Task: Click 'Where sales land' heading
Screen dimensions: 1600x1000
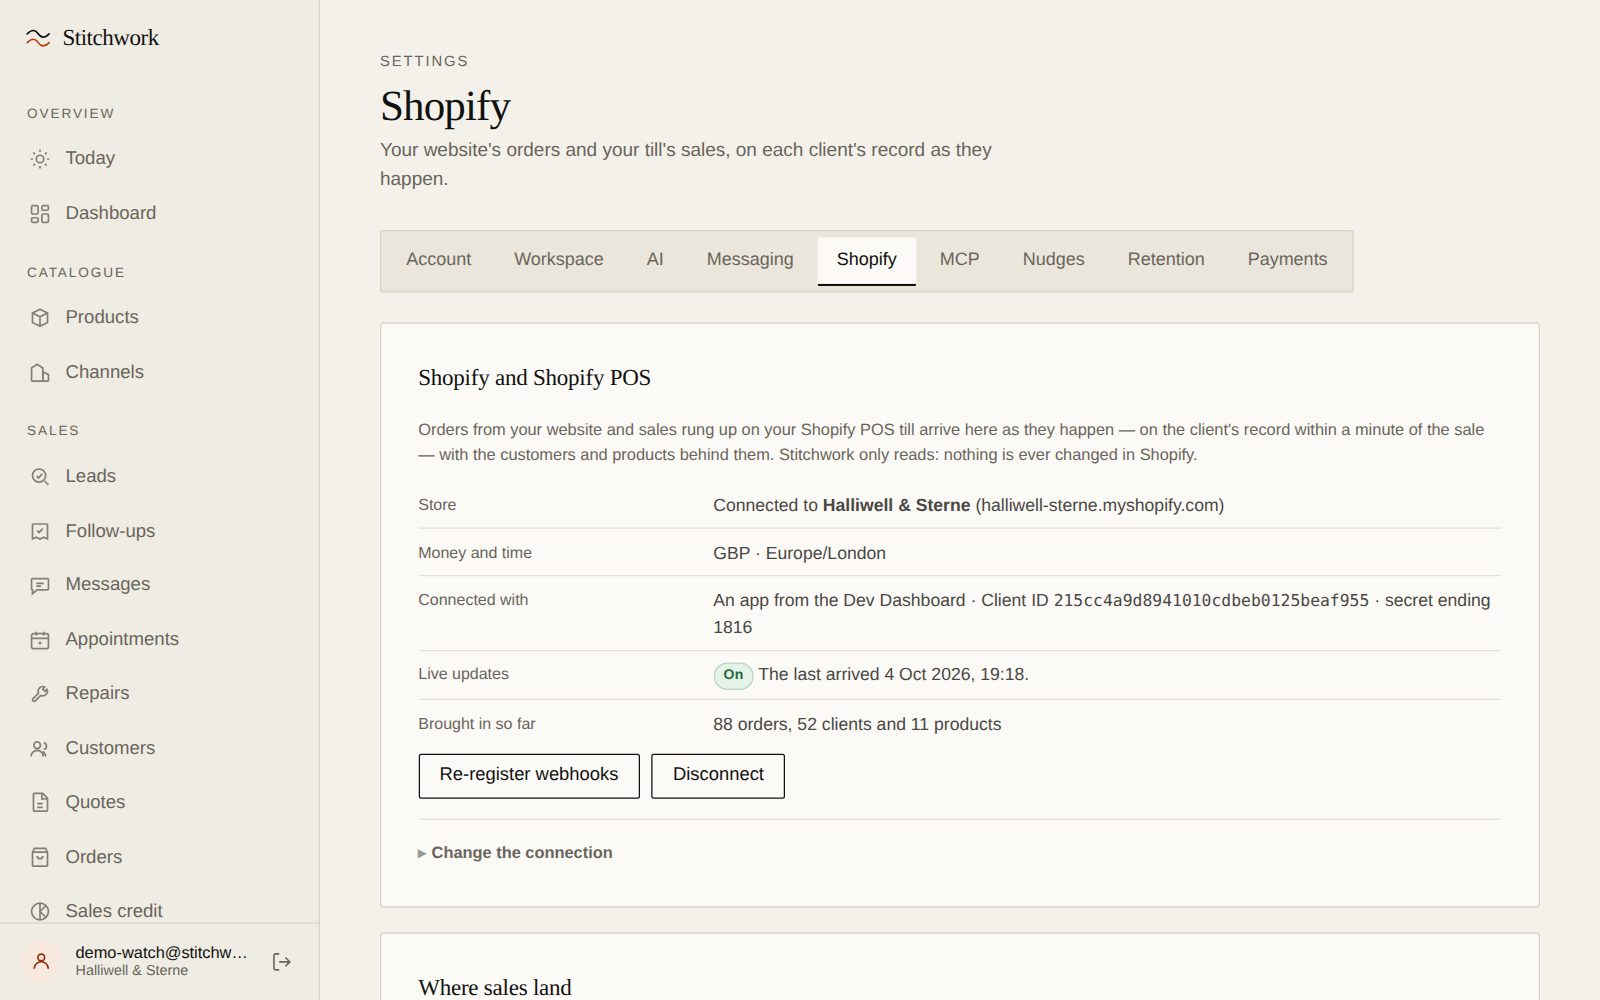Action: click(x=495, y=988)
